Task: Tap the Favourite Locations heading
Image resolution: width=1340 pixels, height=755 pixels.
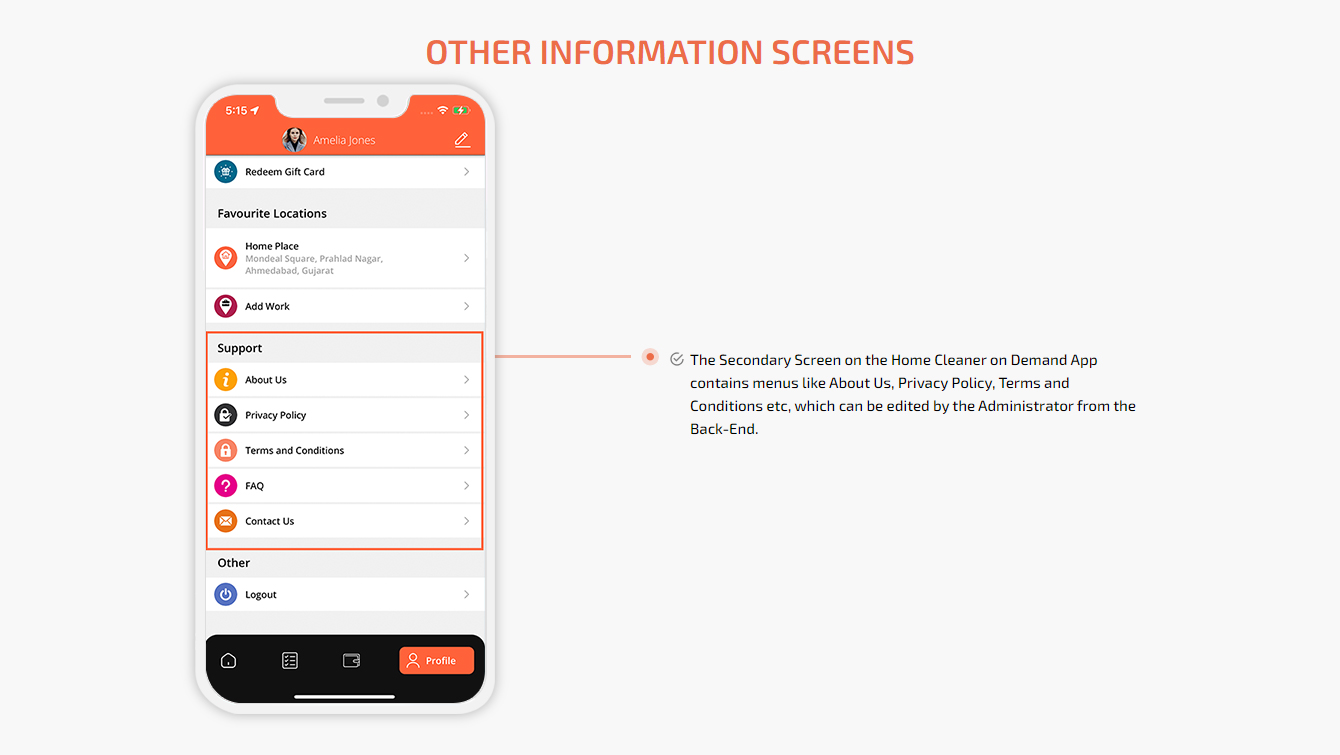Action: tap(272, 213)
